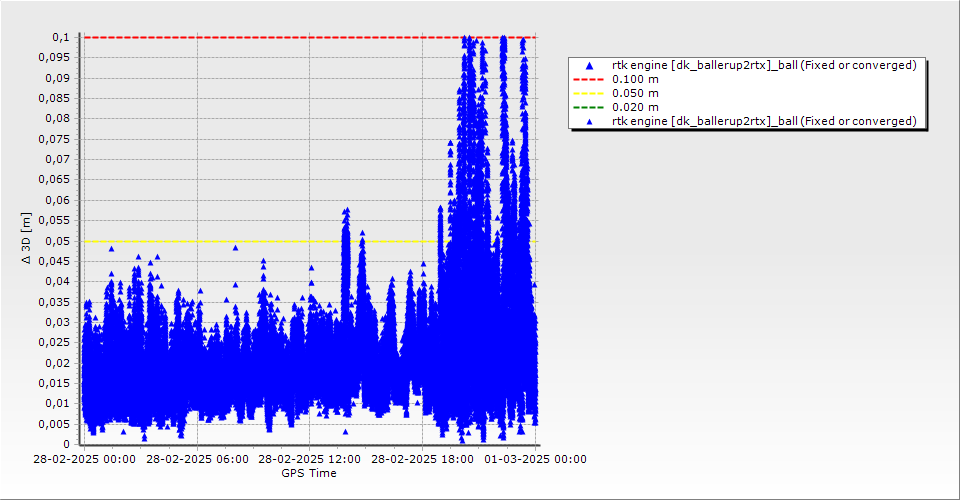Image resolution: width=960 pixels, height=500 pixels.
Task: Click y-axis tick label '0,045'
Action: point(54,261)
